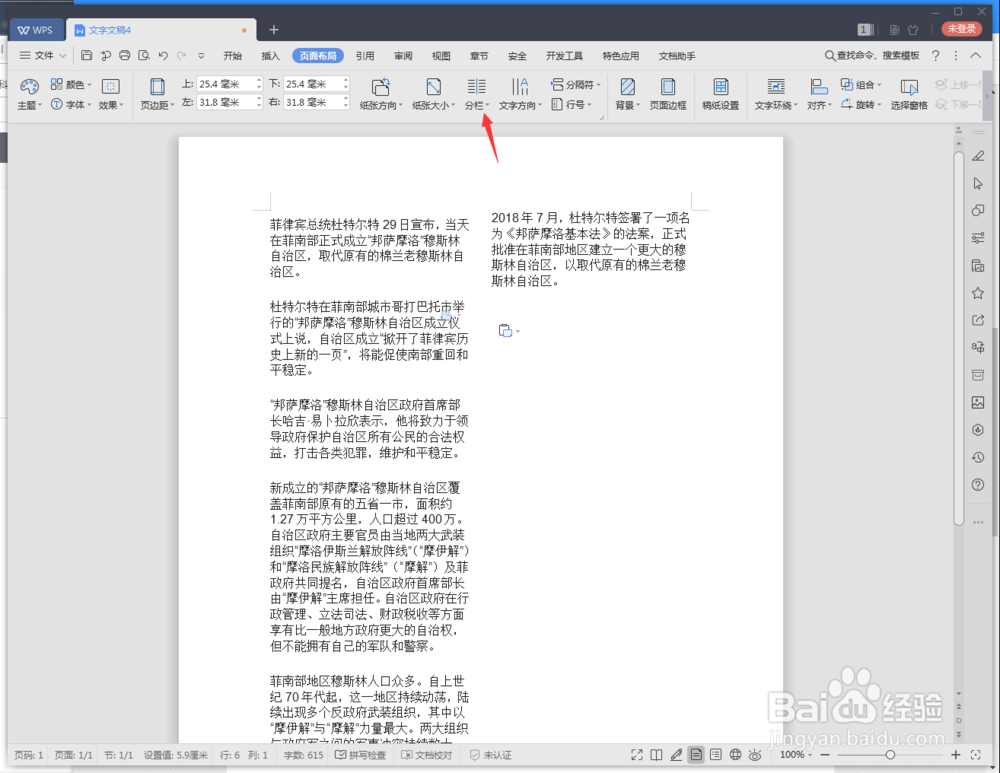Click the 未登录 login button
The height and width of the screenshot is (773, 1000).
point(961,29)
